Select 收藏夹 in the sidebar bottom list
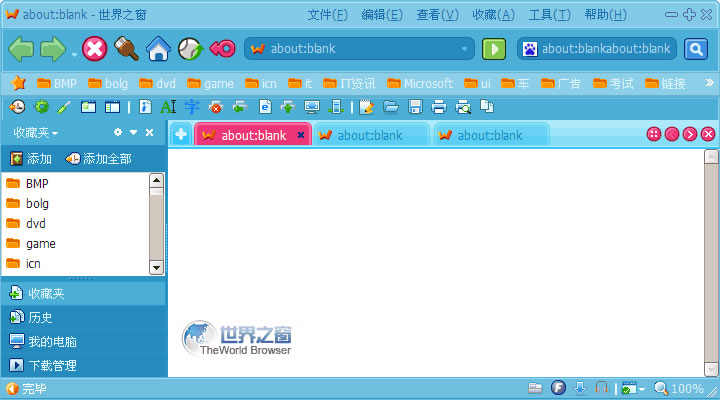The image size is (720, 400). (83, 293)
